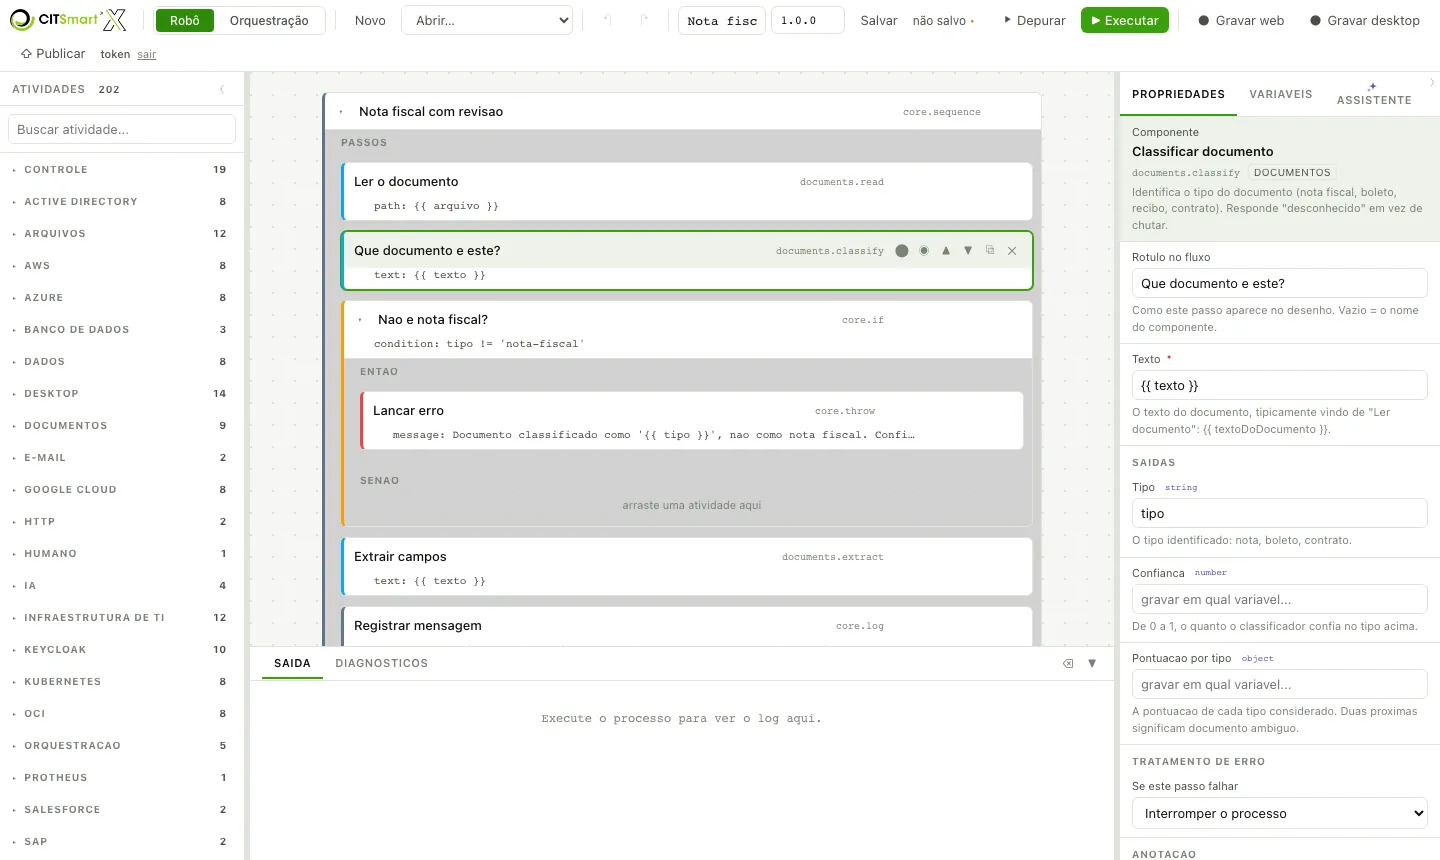1440x860 pixels.
Task: Collapse the 'Nao e nota fiscal?' block
Action: (x=360, y=320)
